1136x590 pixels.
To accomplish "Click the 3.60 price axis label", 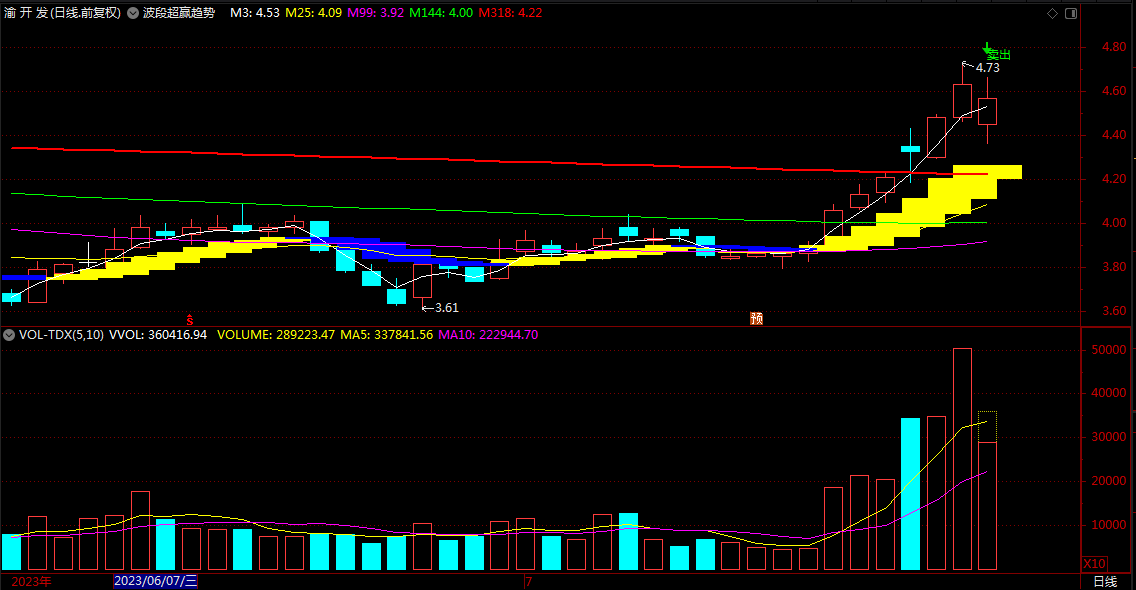I will point(1114,311).
